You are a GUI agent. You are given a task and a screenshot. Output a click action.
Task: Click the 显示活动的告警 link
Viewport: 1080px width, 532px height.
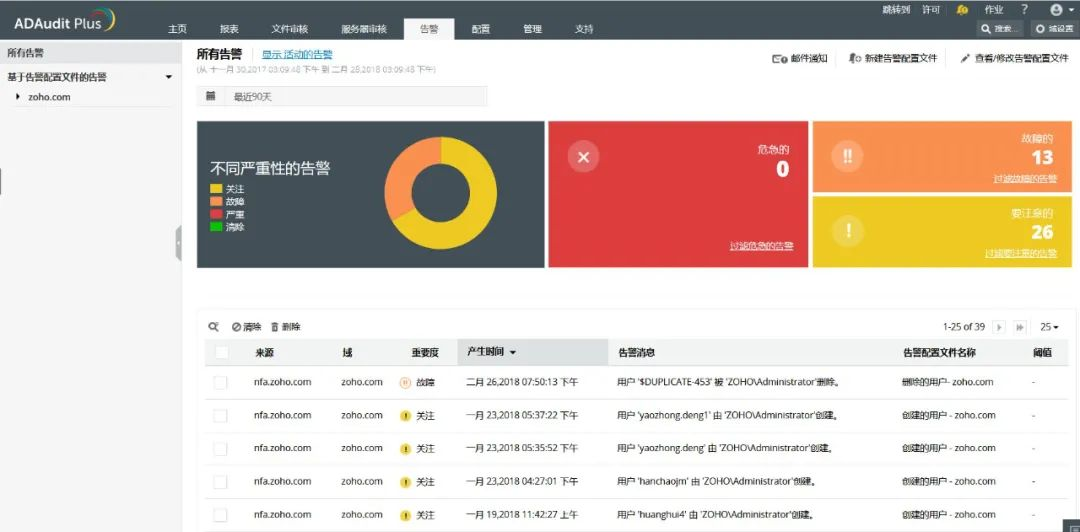tap(297, 54)
